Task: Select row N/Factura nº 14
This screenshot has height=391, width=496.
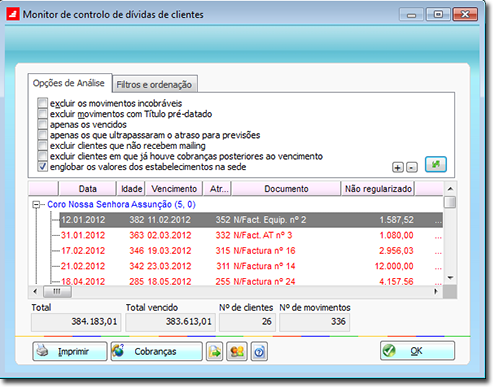Action: click(251, 266)
